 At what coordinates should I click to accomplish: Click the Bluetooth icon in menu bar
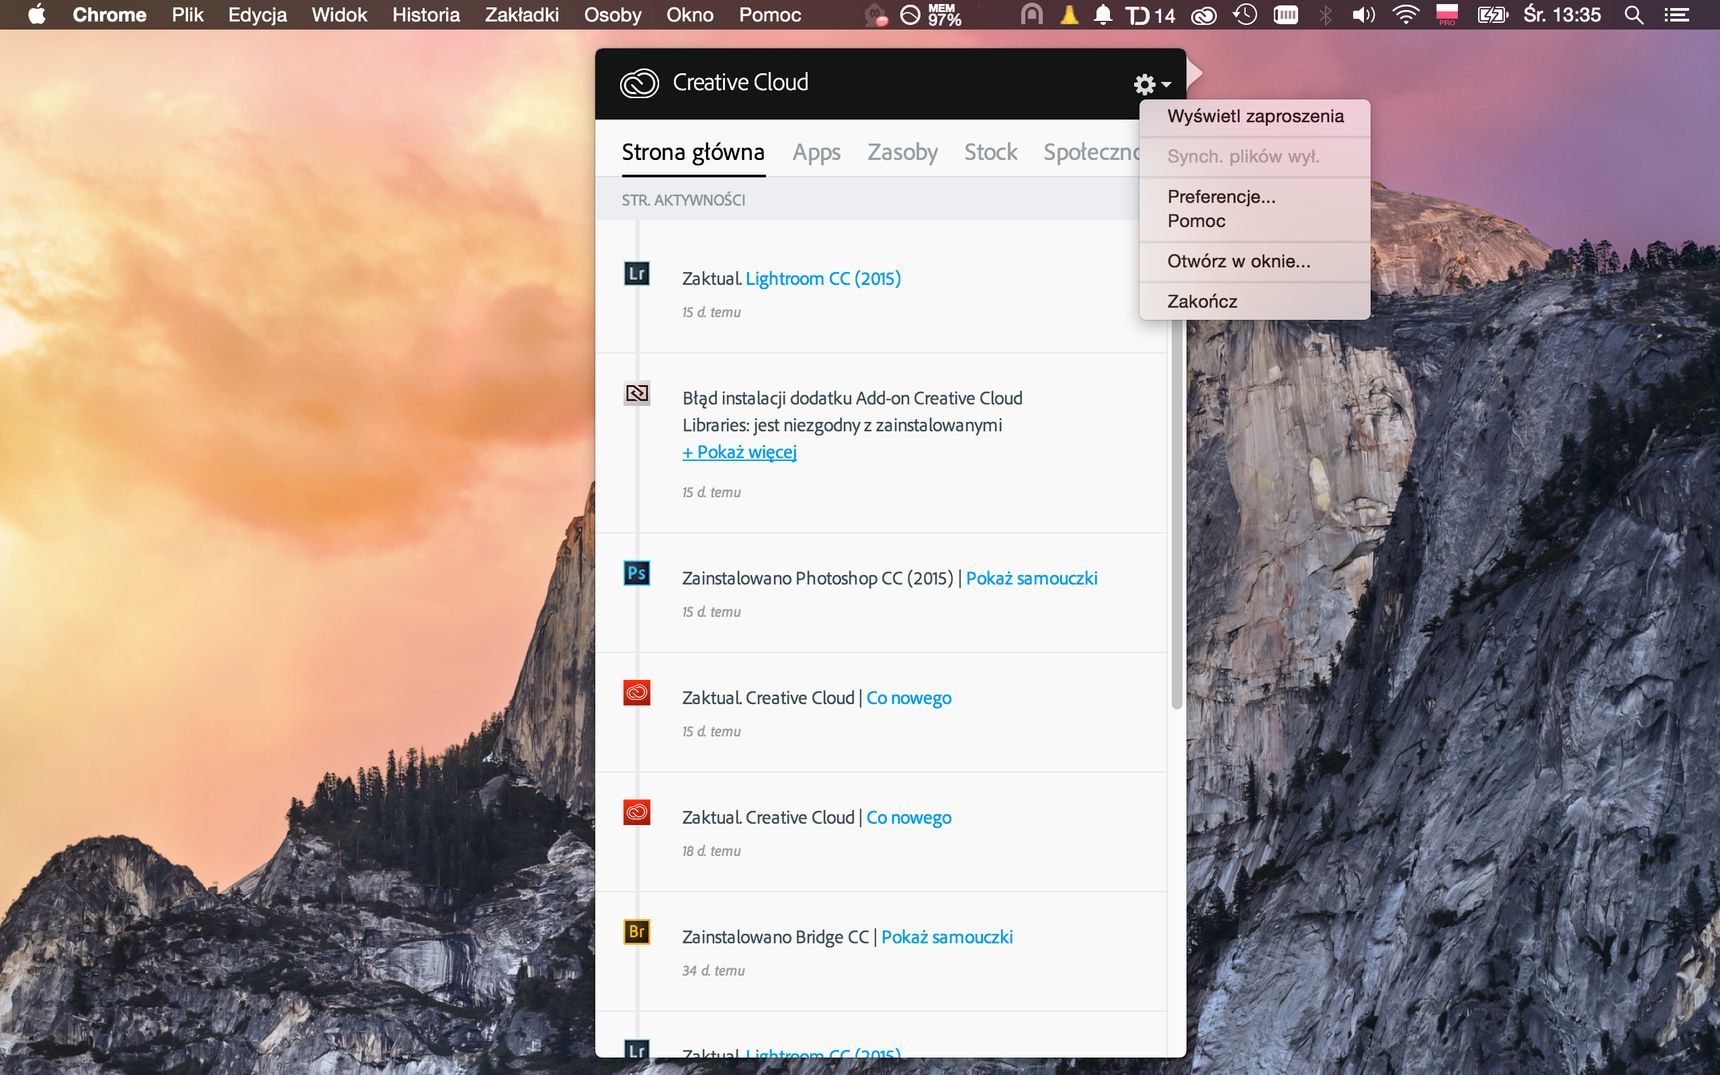click(1325, 15)
